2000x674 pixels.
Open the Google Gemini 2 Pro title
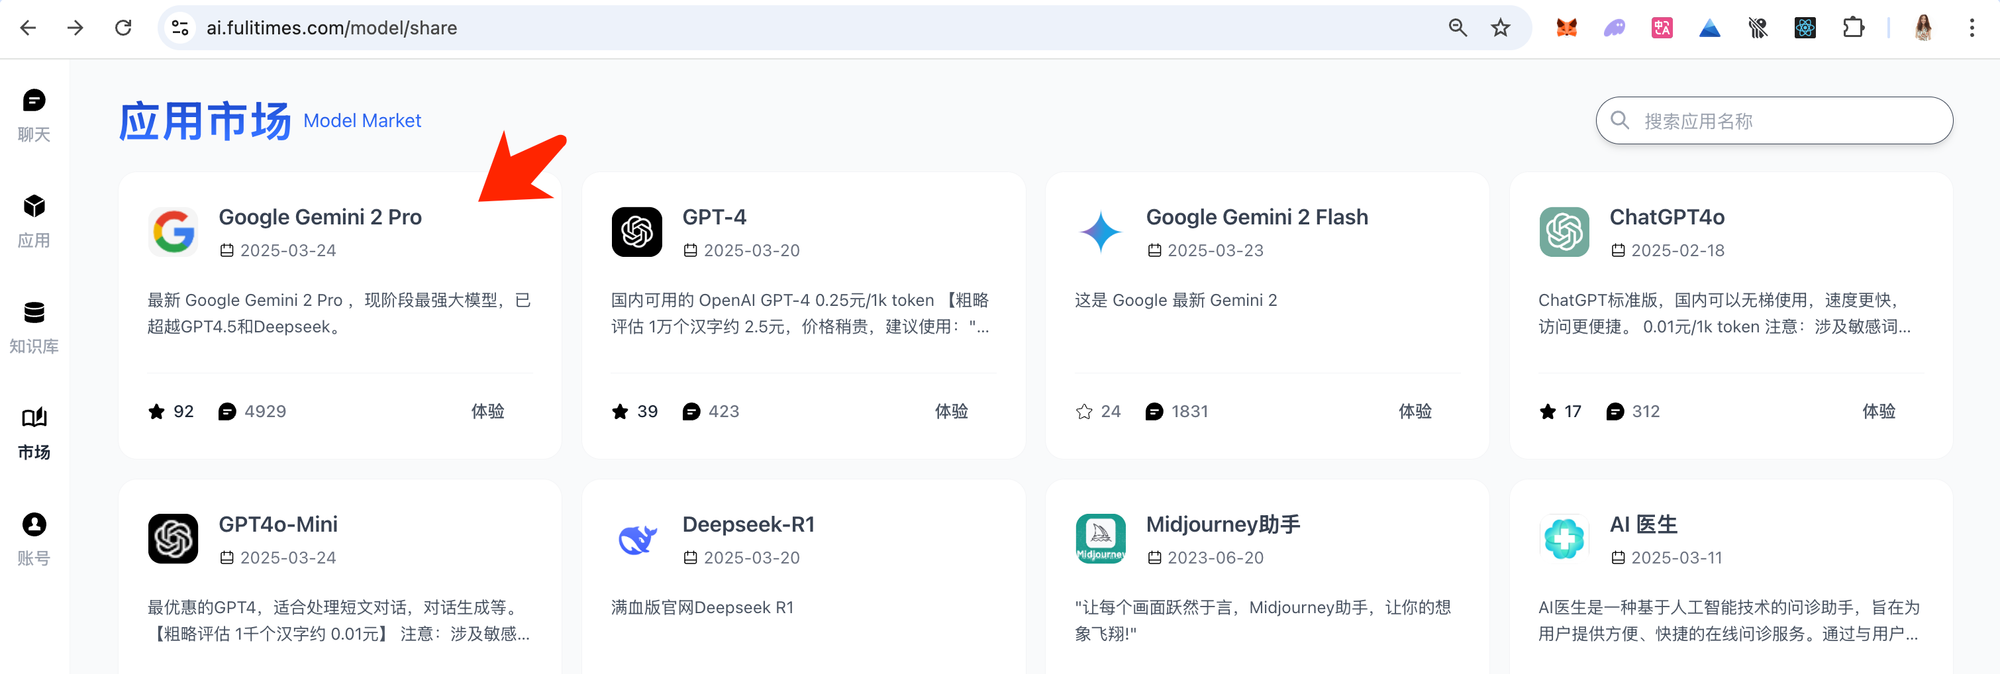320,217
